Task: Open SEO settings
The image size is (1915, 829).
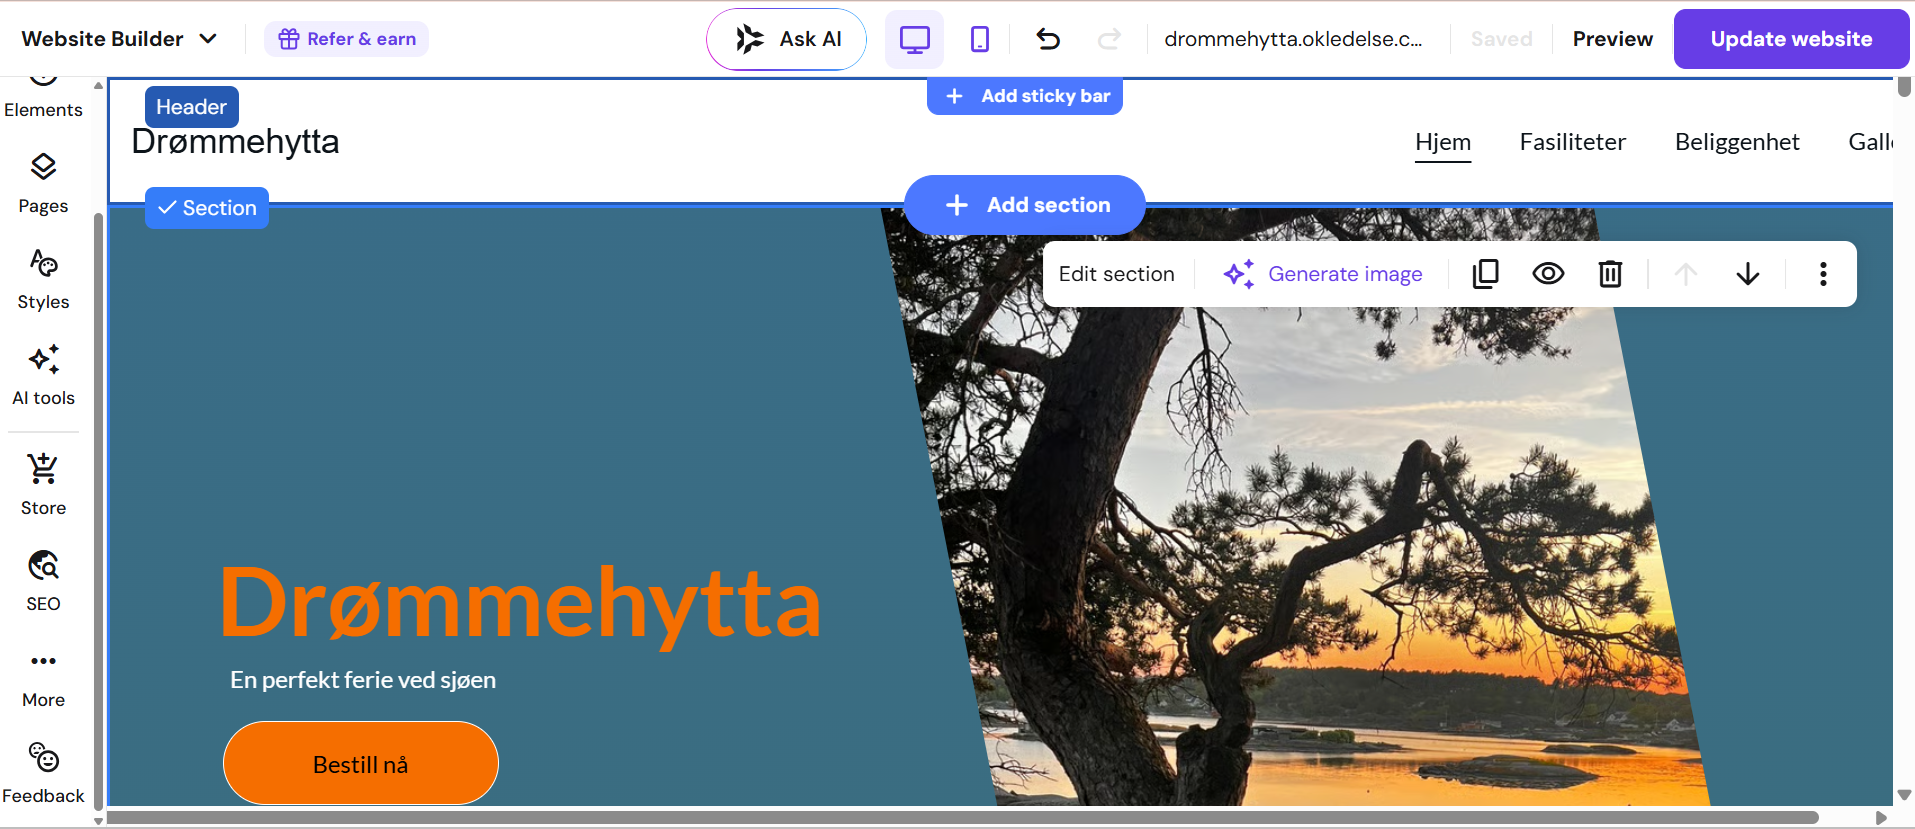Action: click(x=43, y=582)
